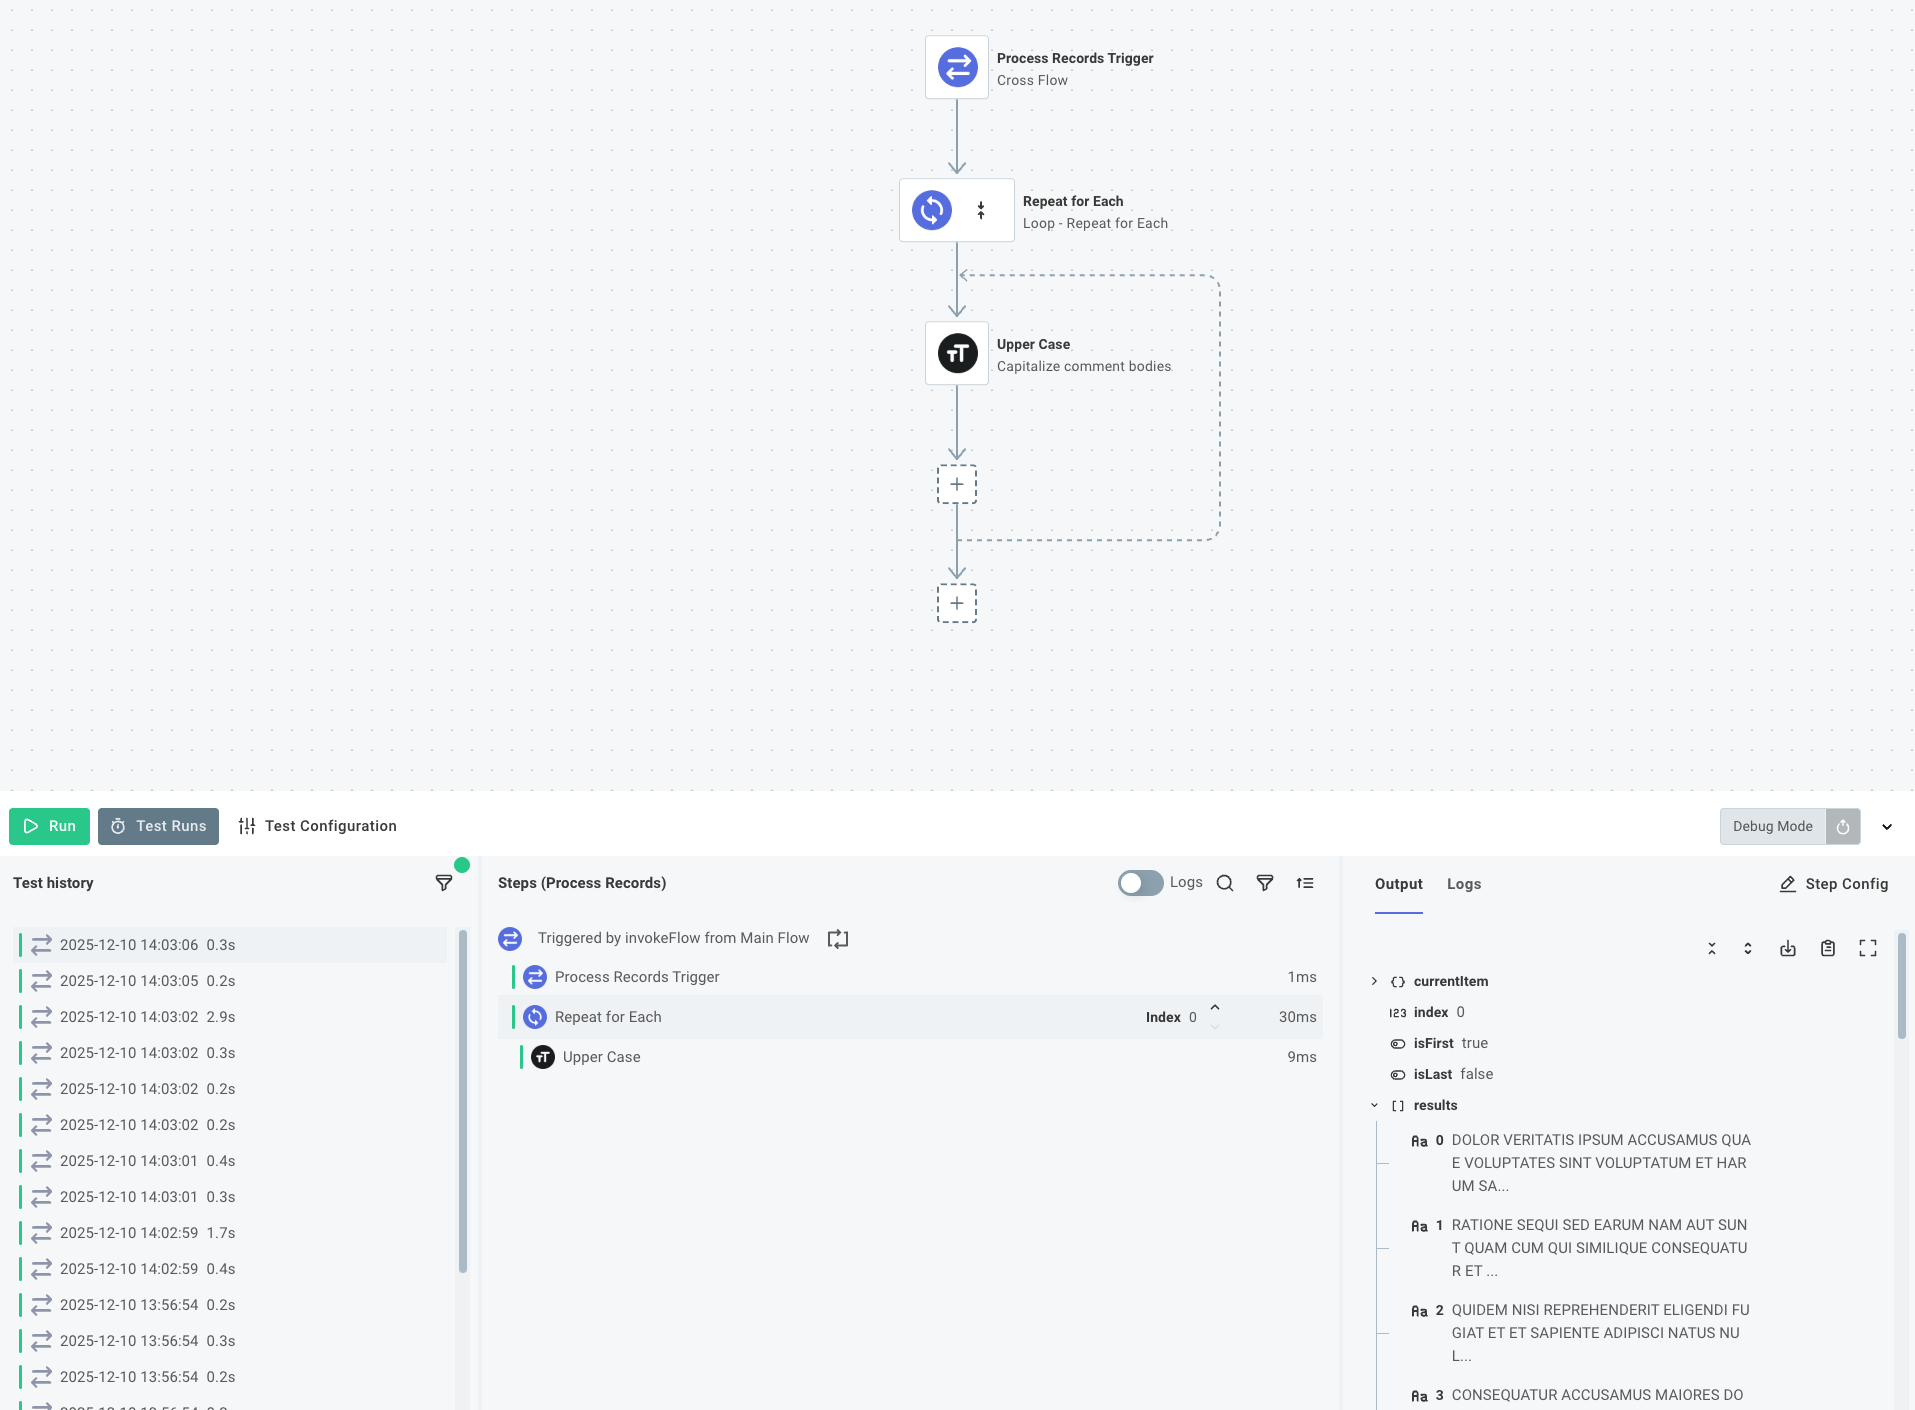Click the Run button
This screenshot has height=1410, width=1915.
click(49, 826)
